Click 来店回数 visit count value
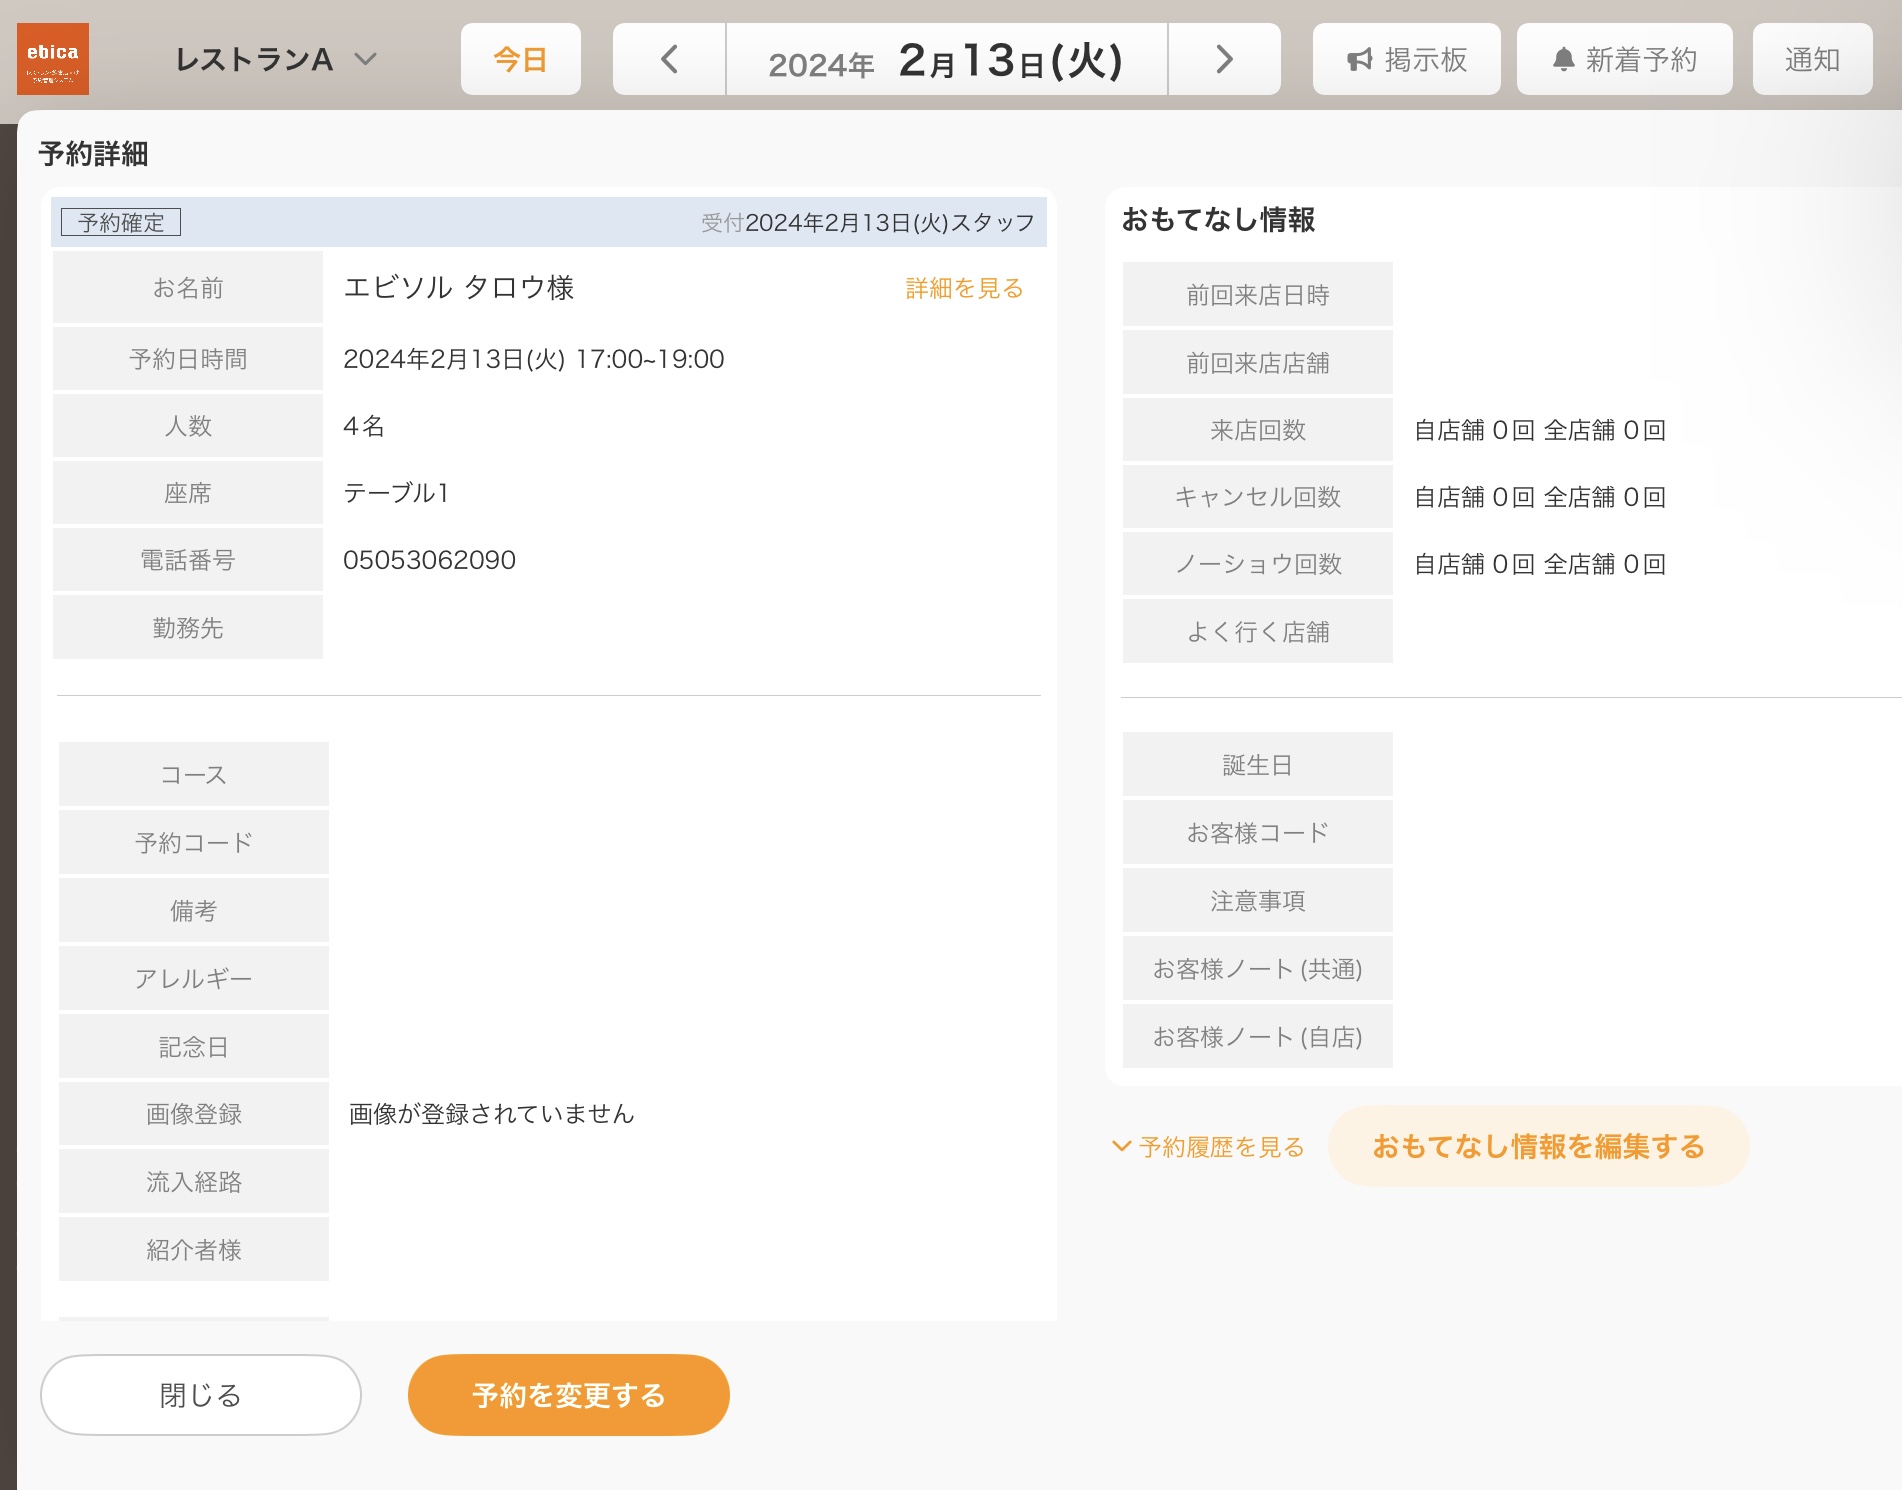Screen dimensions: 1902x1490 point(1540,430)
